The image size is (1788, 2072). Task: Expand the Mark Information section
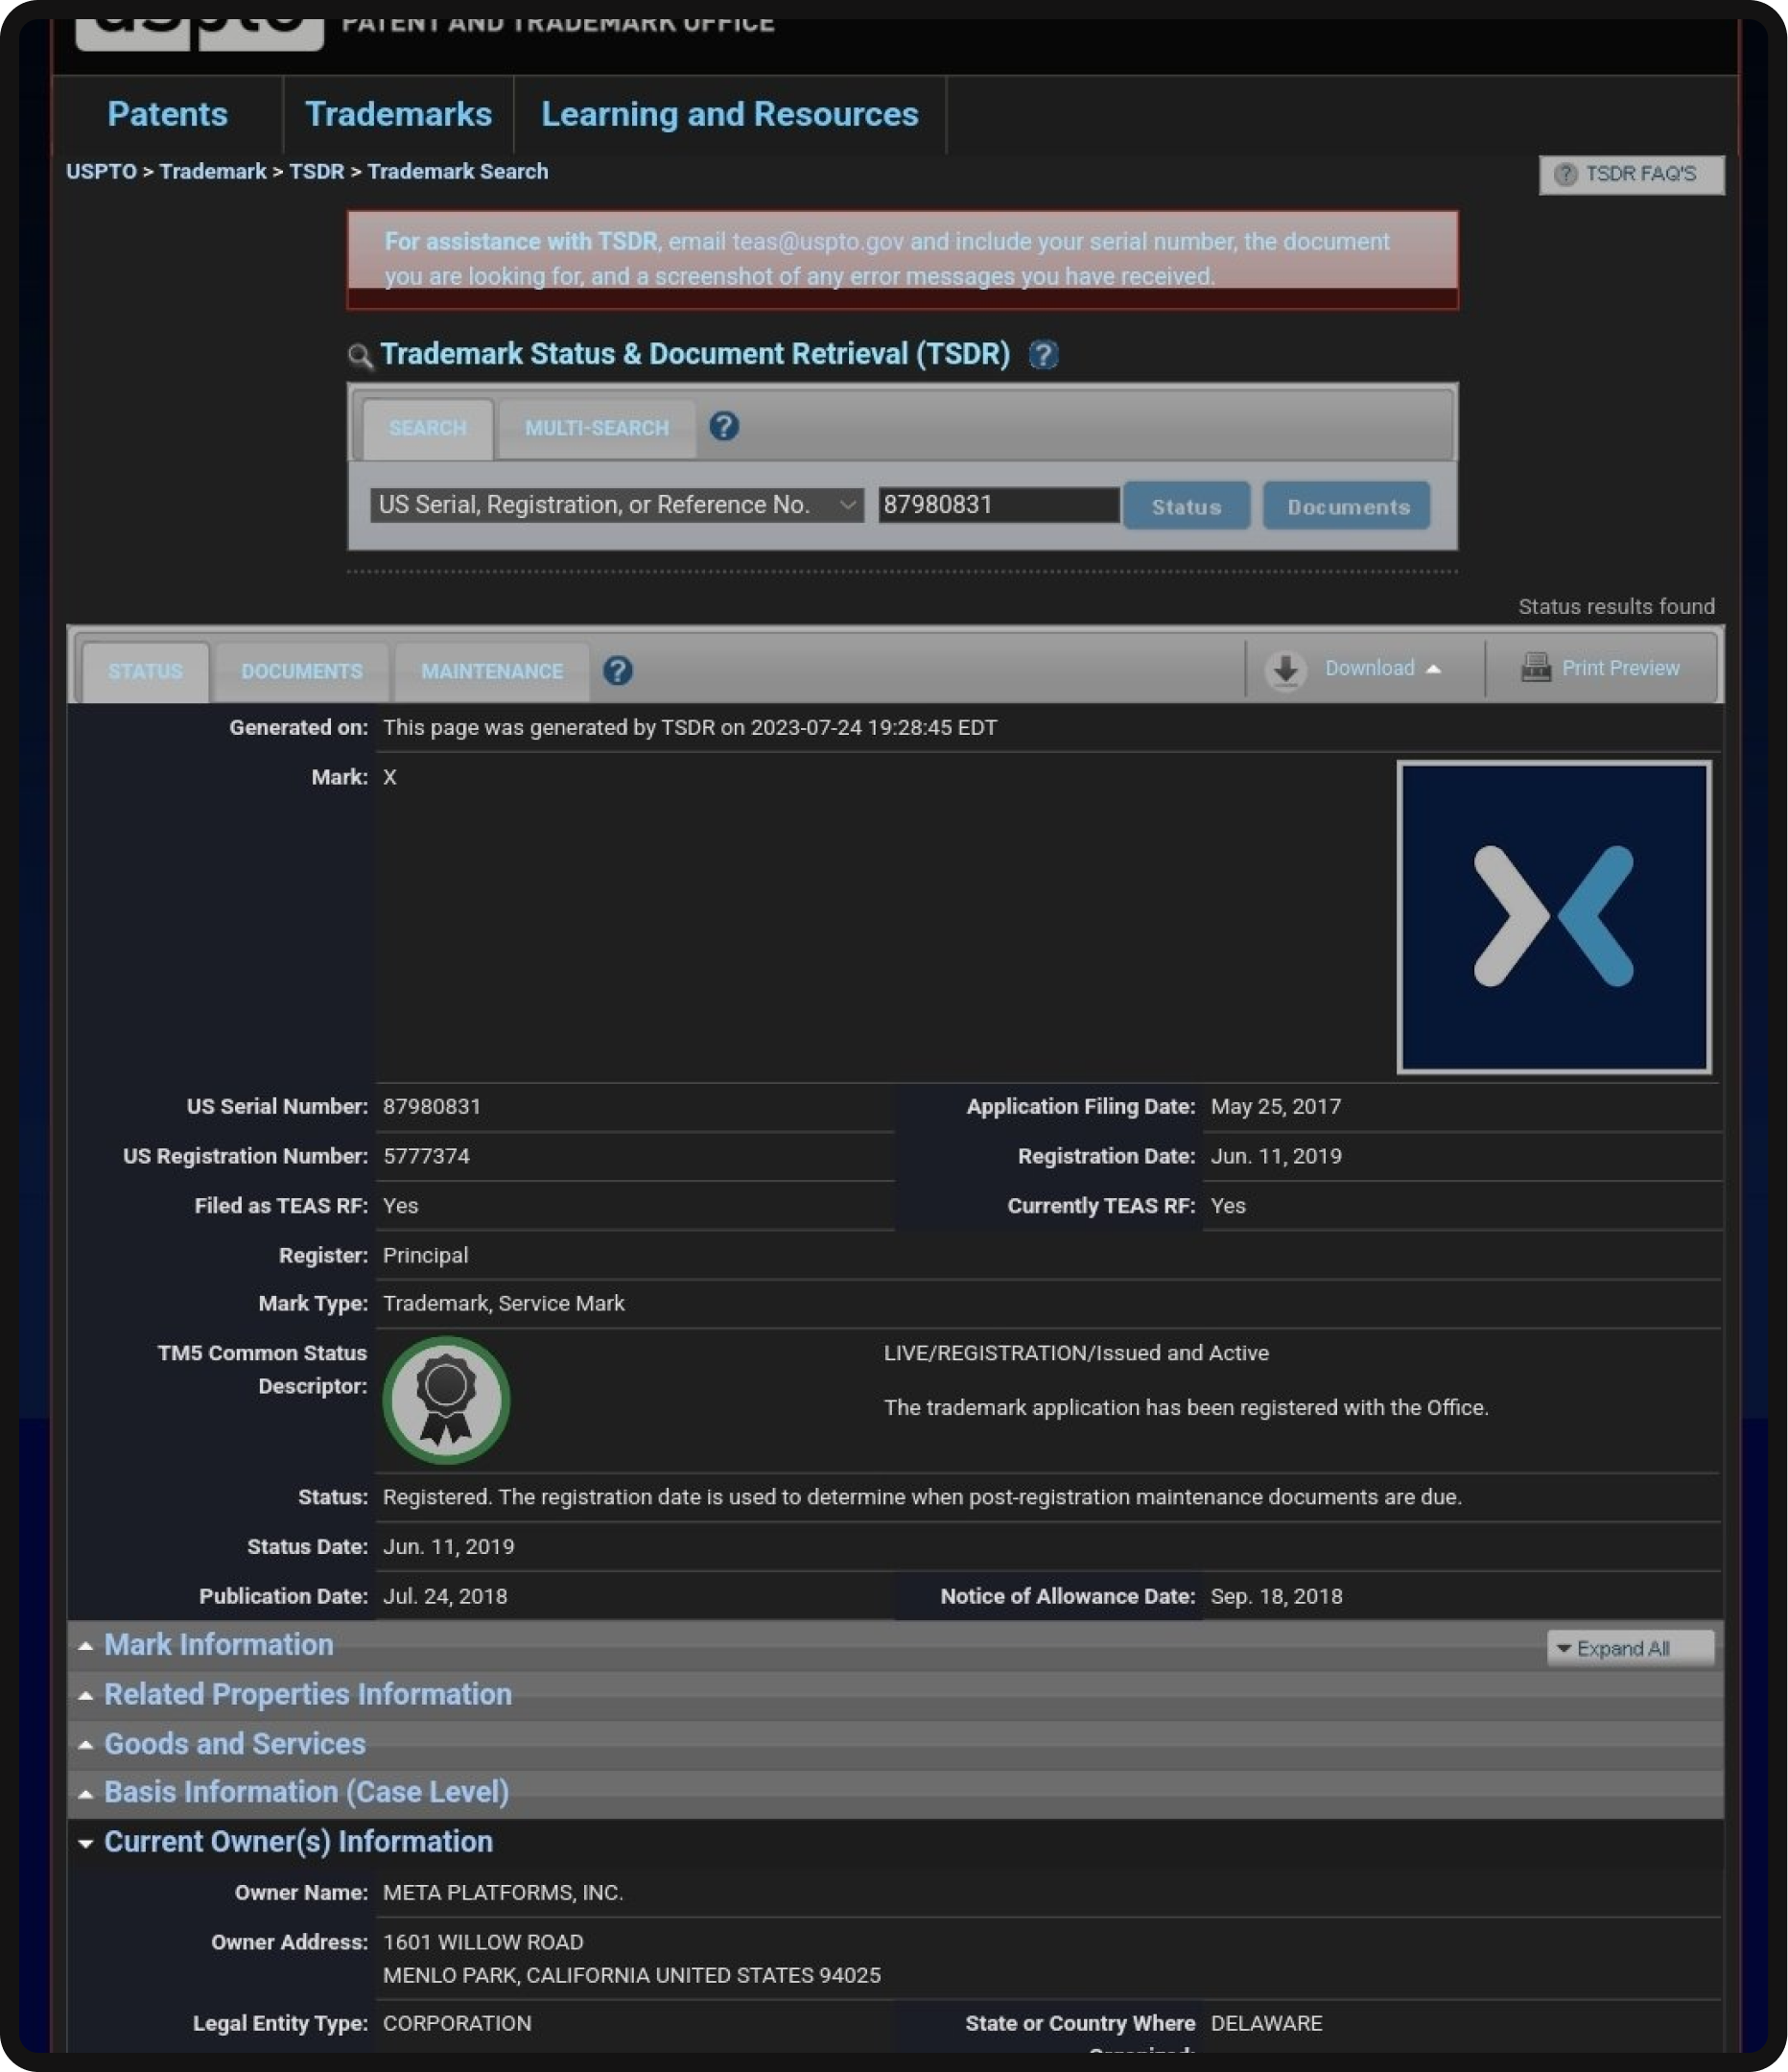click(x=219, y=1645)
